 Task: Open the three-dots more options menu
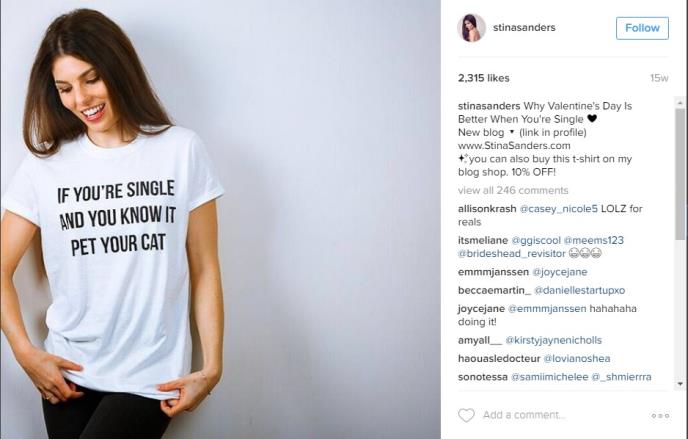[x=660, y=415]
